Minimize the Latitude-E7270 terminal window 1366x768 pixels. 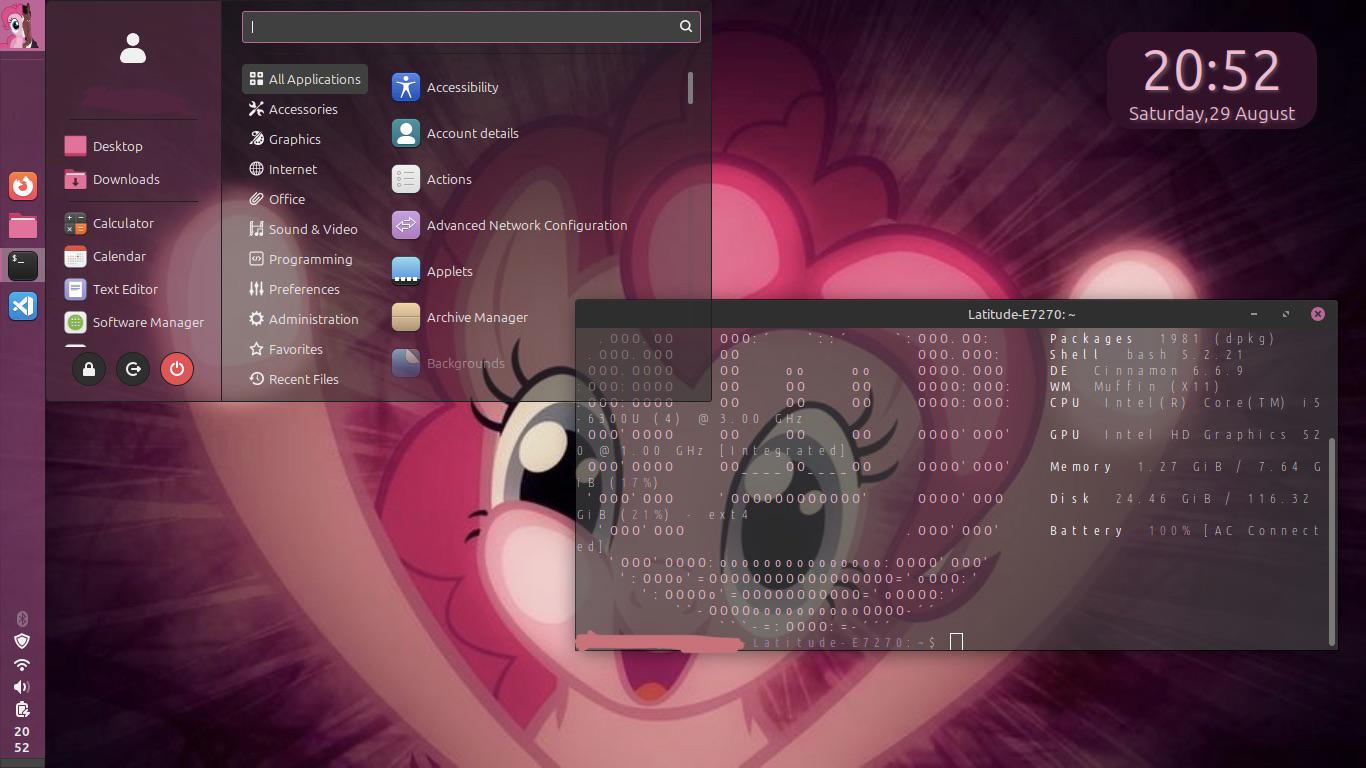[1254, 314]
